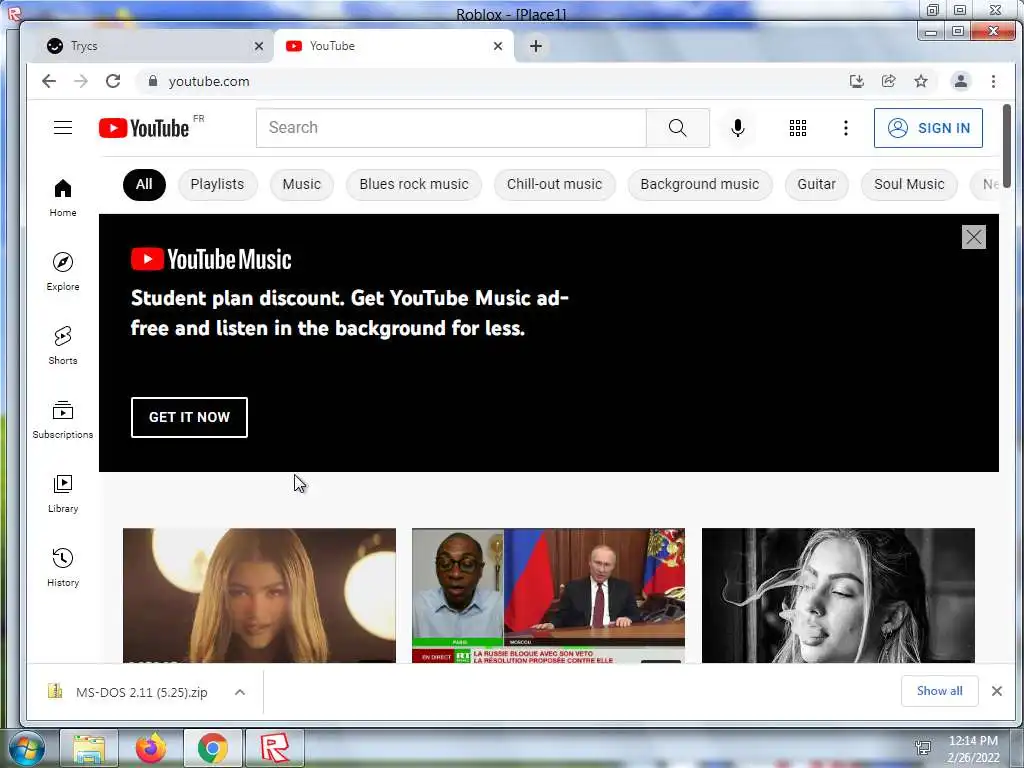Viewport: 1024px width, 768px height.
Task: Open the Chrome profile icon
Action: [x=961, y=82]
